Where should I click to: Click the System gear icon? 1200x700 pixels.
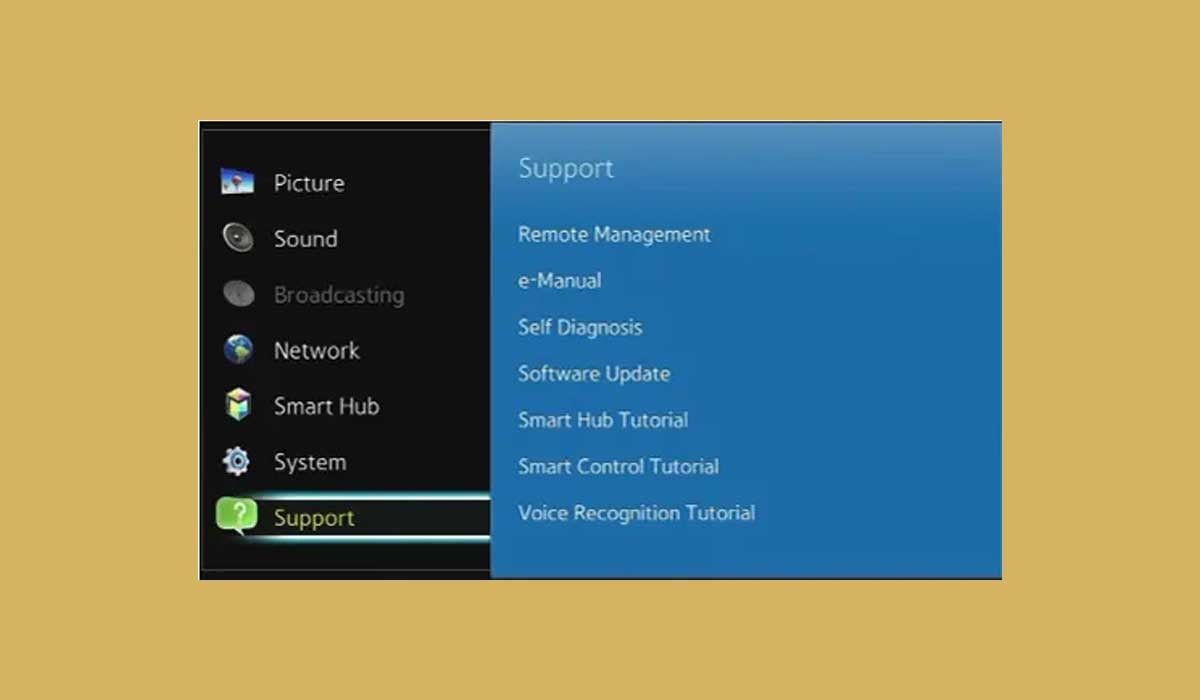[x=237, y=462]
